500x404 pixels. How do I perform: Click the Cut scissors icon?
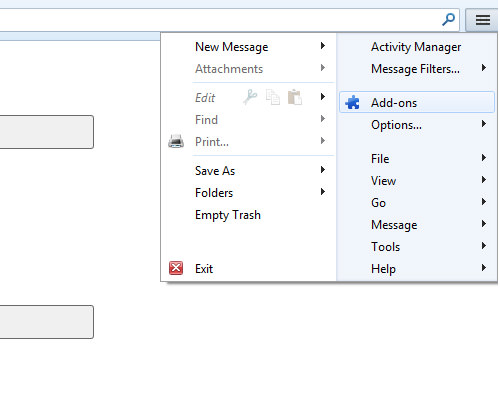pos(250,97)
